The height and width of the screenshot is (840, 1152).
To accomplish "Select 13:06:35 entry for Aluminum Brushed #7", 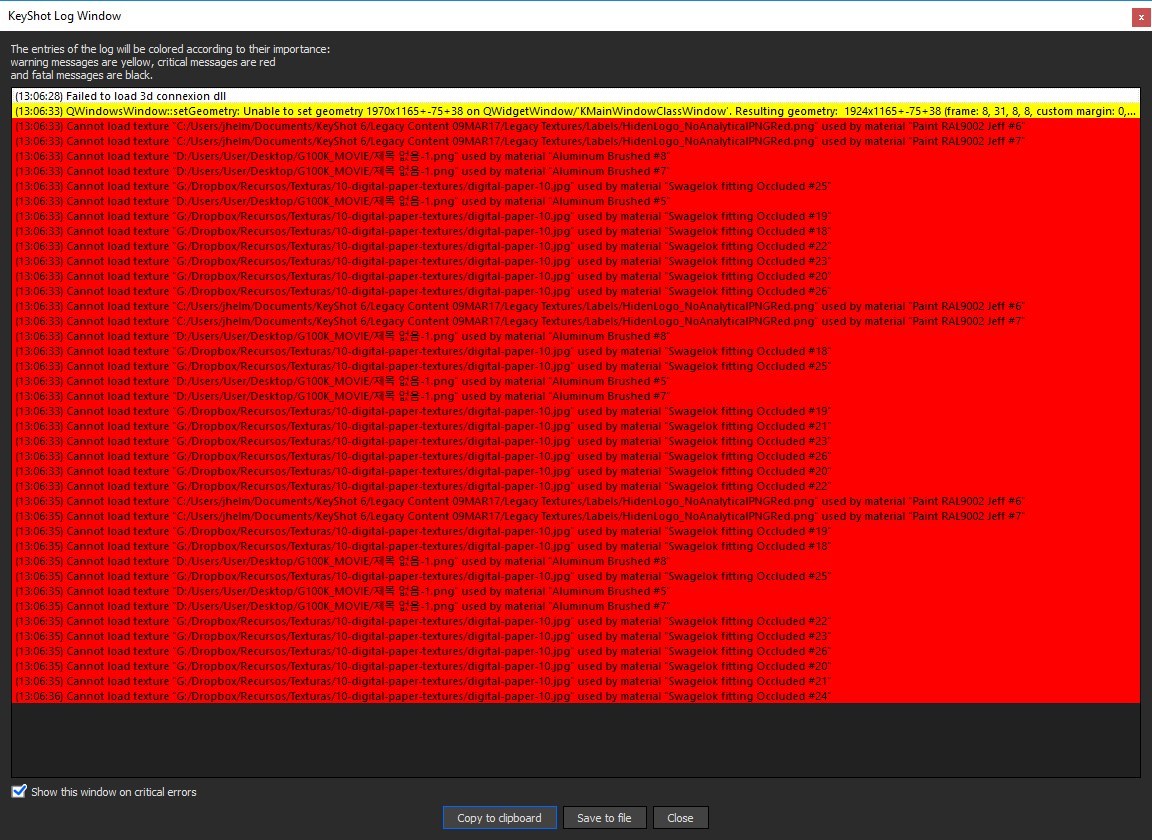I will (576, 606).
